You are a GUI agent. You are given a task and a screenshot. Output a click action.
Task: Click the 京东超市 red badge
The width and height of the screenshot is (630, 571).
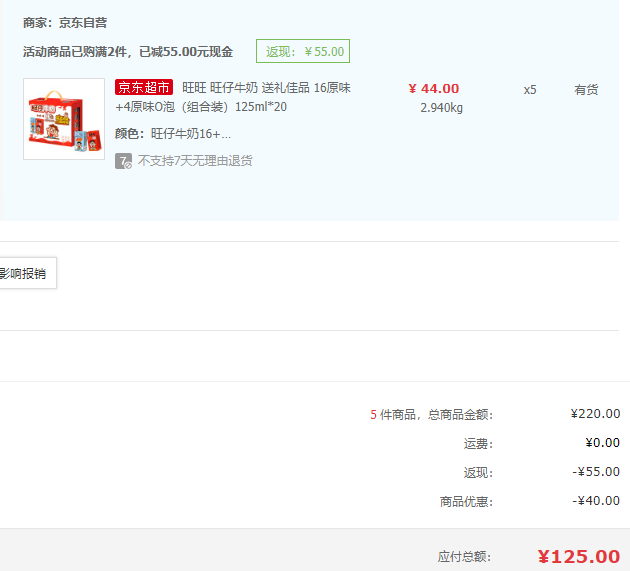click(x=144, y=87)
